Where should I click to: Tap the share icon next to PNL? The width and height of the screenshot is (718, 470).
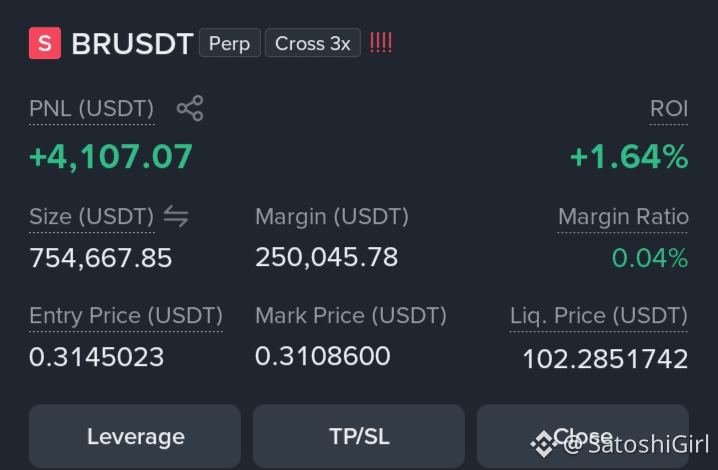pyautogui.click(x=190, y=108)
